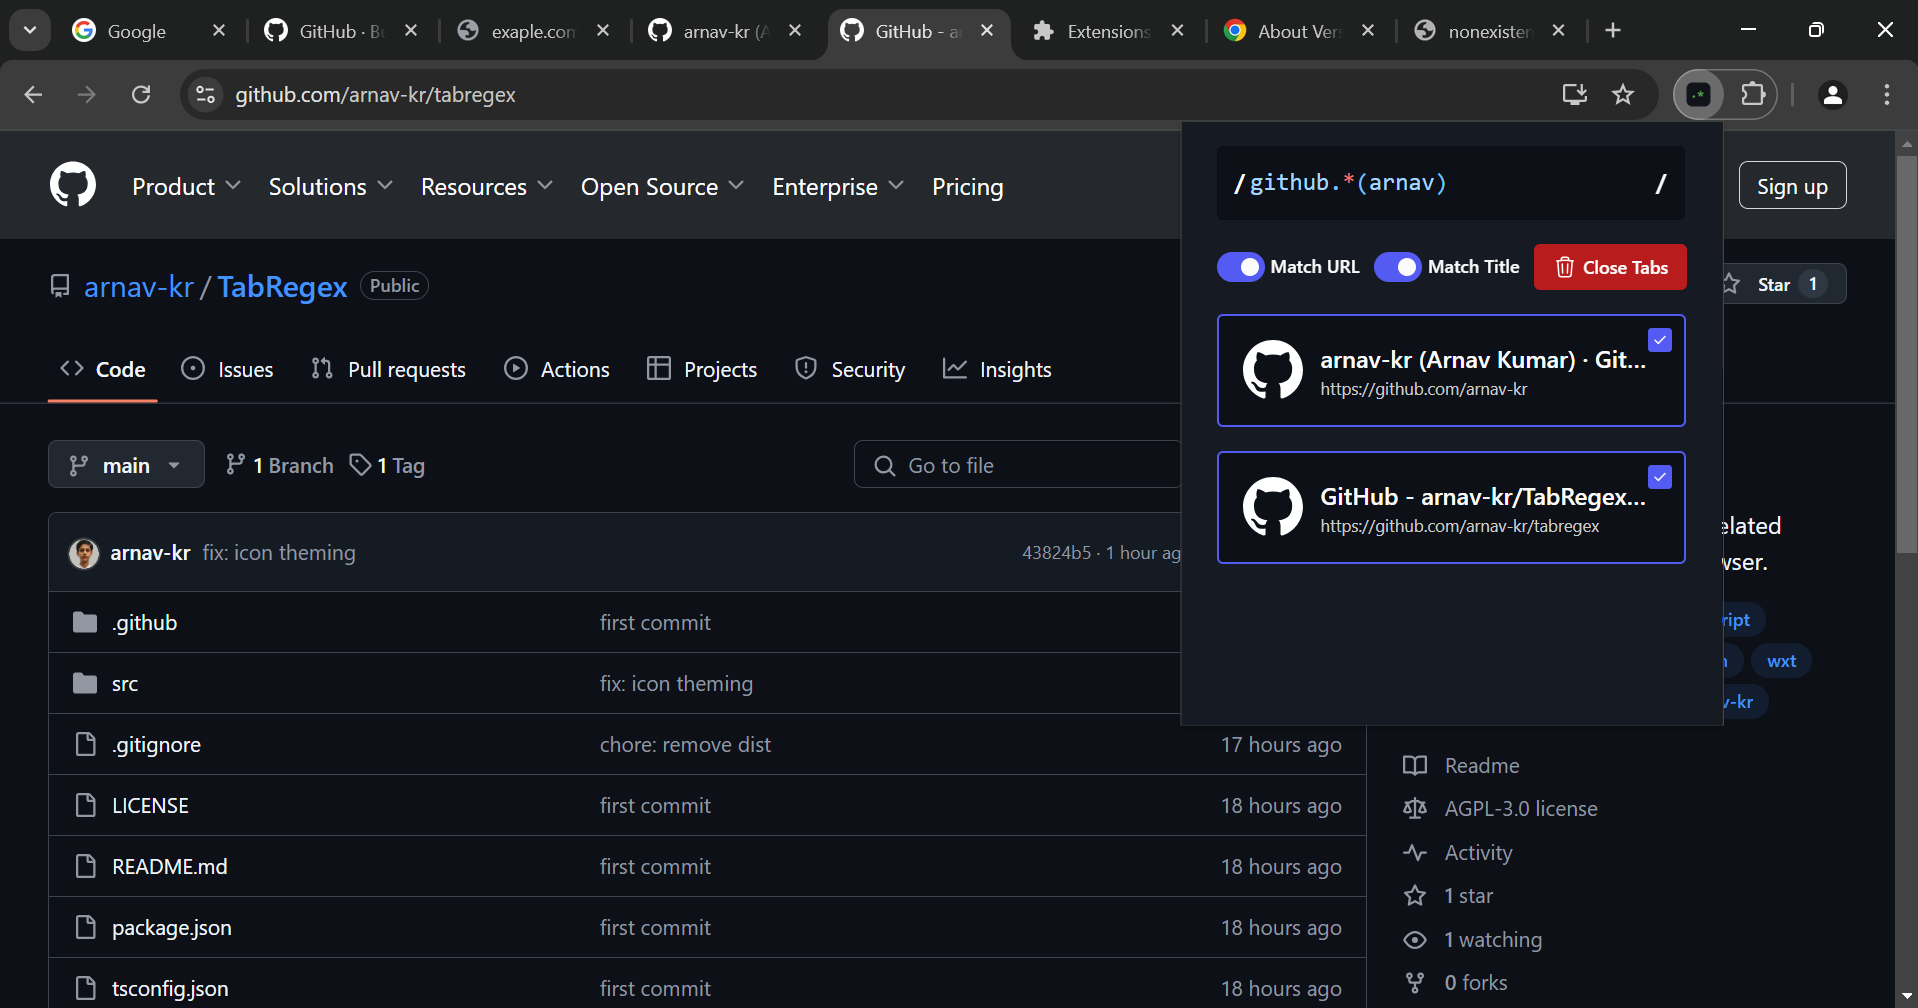This screenshot has height=1008, width=1918.
Task: Click the watching eye icon
Action: [1415, 940]
